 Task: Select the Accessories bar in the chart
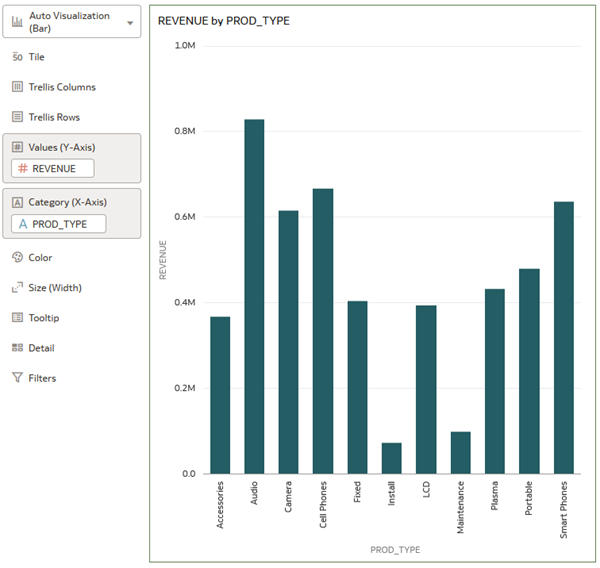point(220,395)
